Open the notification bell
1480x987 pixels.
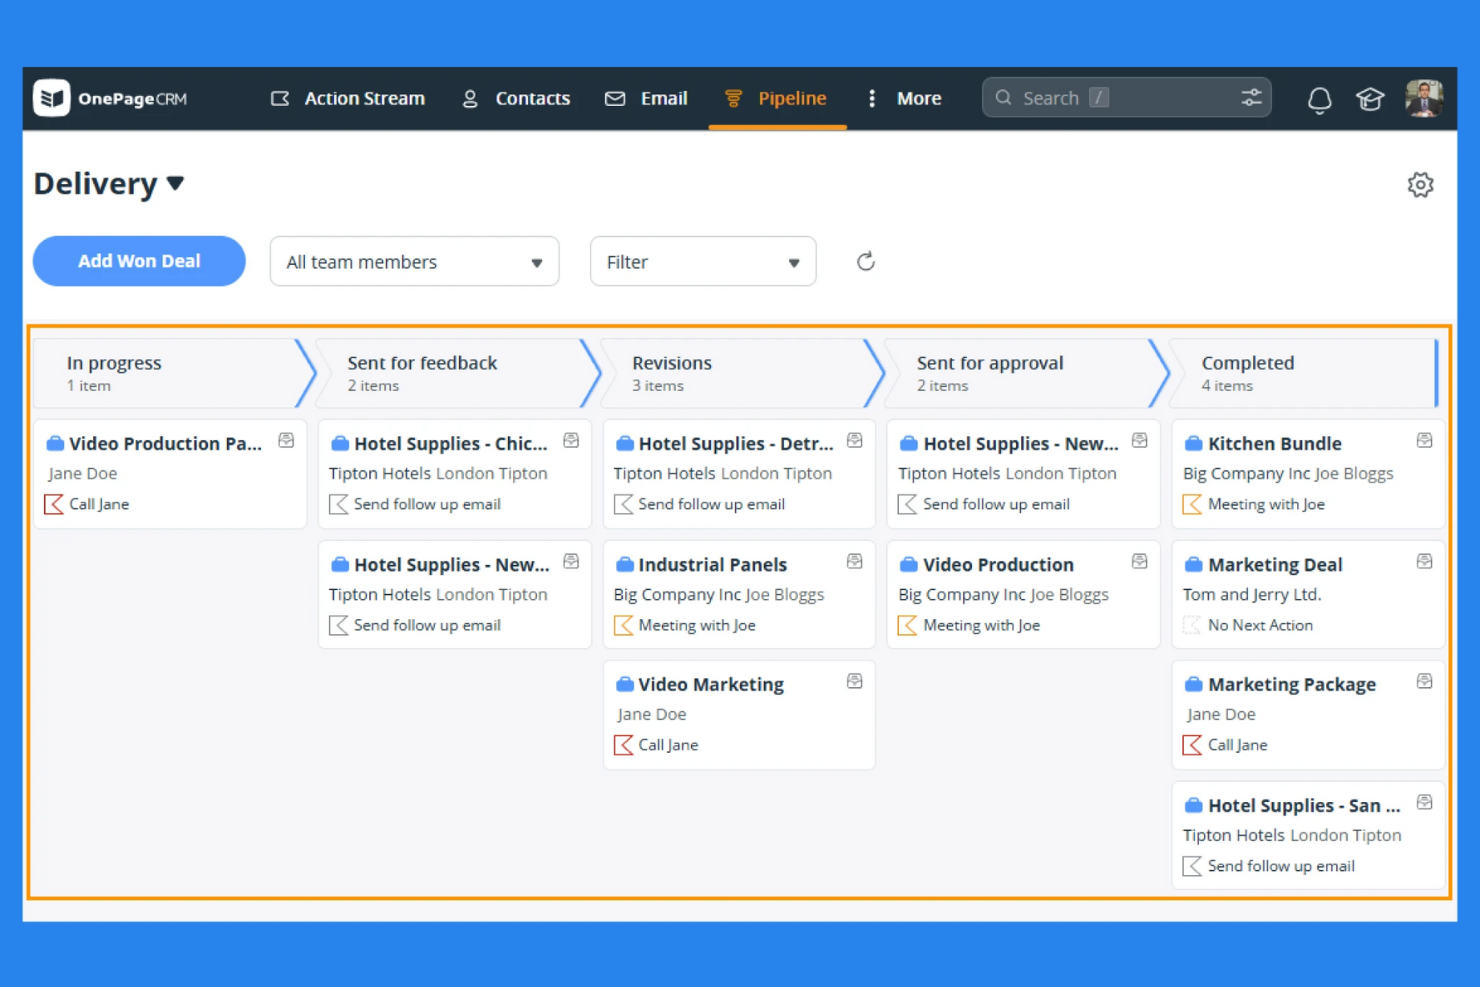[1319, 100]
